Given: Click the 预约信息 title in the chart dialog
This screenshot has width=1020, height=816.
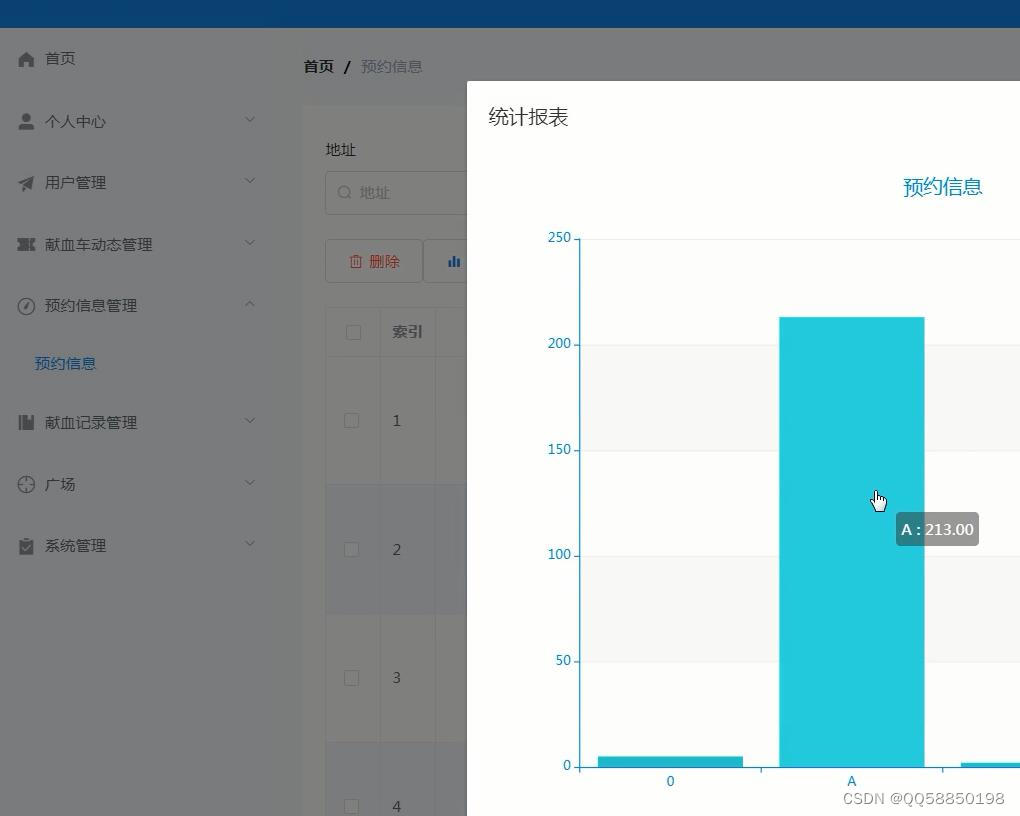Looking at the screenshot, I should click(x=941, y=187).
